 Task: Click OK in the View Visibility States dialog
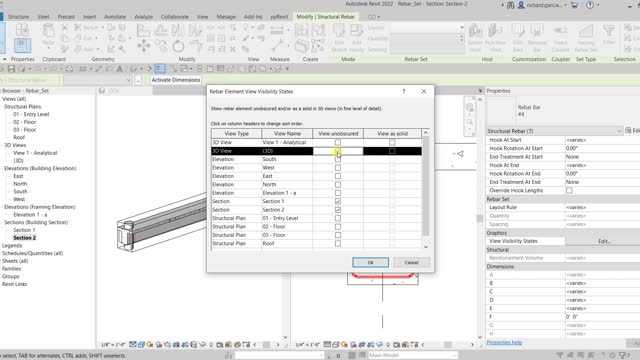(x=371, y=262)
